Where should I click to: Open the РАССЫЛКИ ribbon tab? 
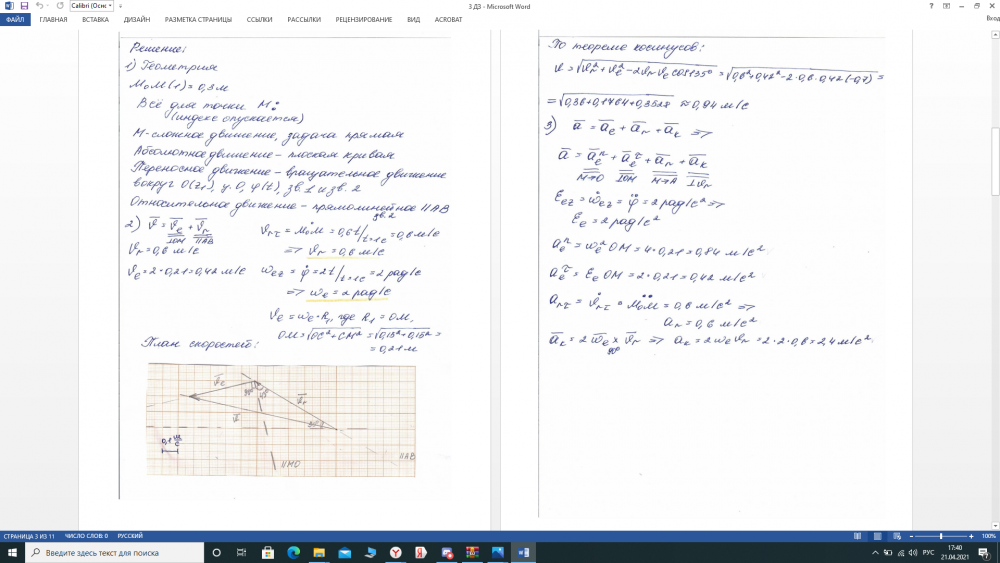[x=304, y=20]
